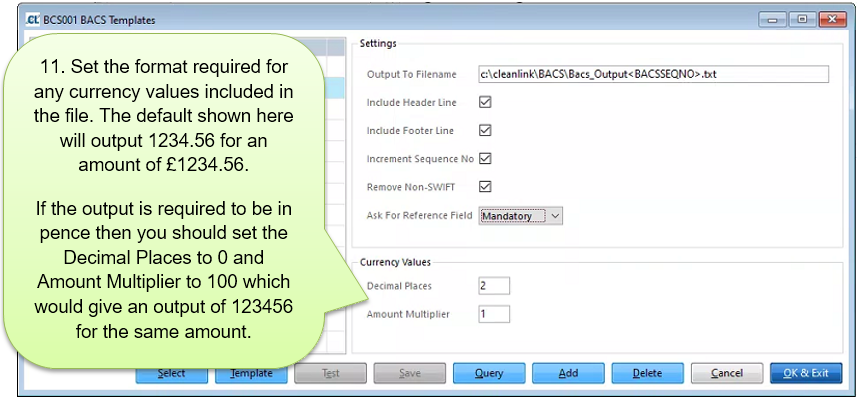Disable the Increment Sequence No checkbox
Viewport: 857px width, 400px height.
486,158
